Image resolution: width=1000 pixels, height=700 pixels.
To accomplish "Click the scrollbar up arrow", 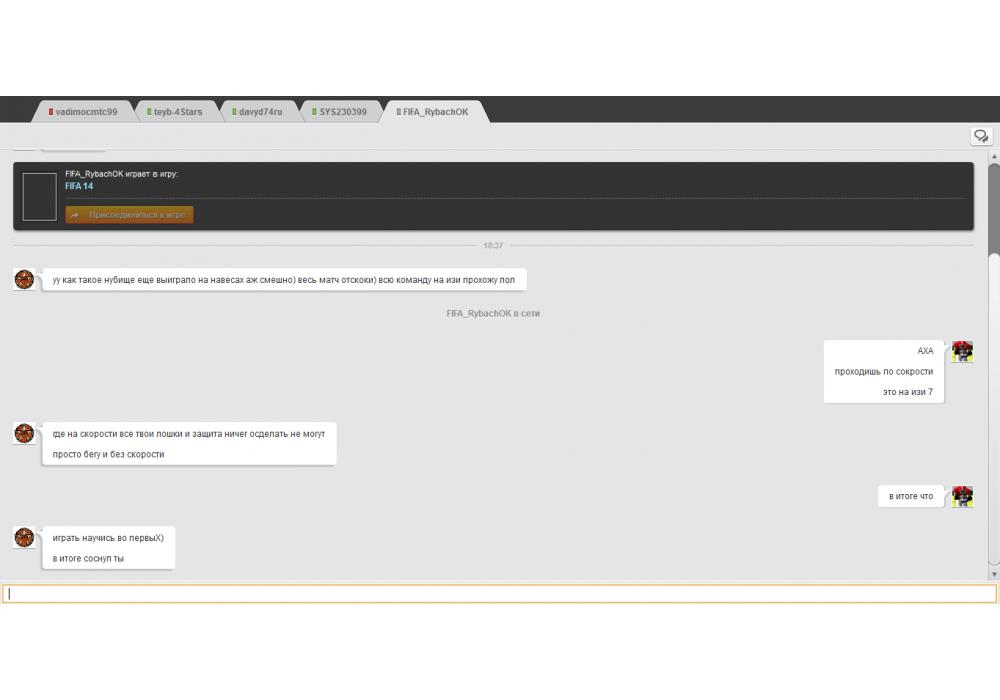I will click(993, 156).
